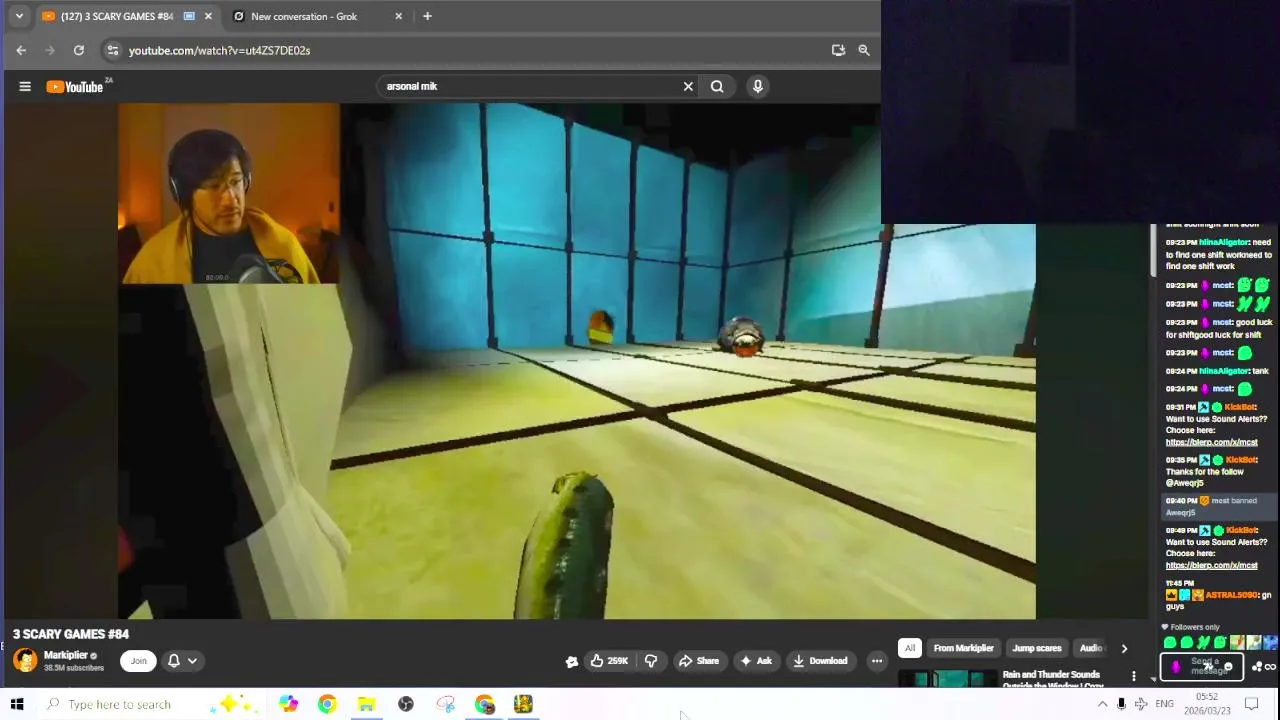Click the tray microphone icon
This screenshot has width=1280, height=720.
[1121, 704]
